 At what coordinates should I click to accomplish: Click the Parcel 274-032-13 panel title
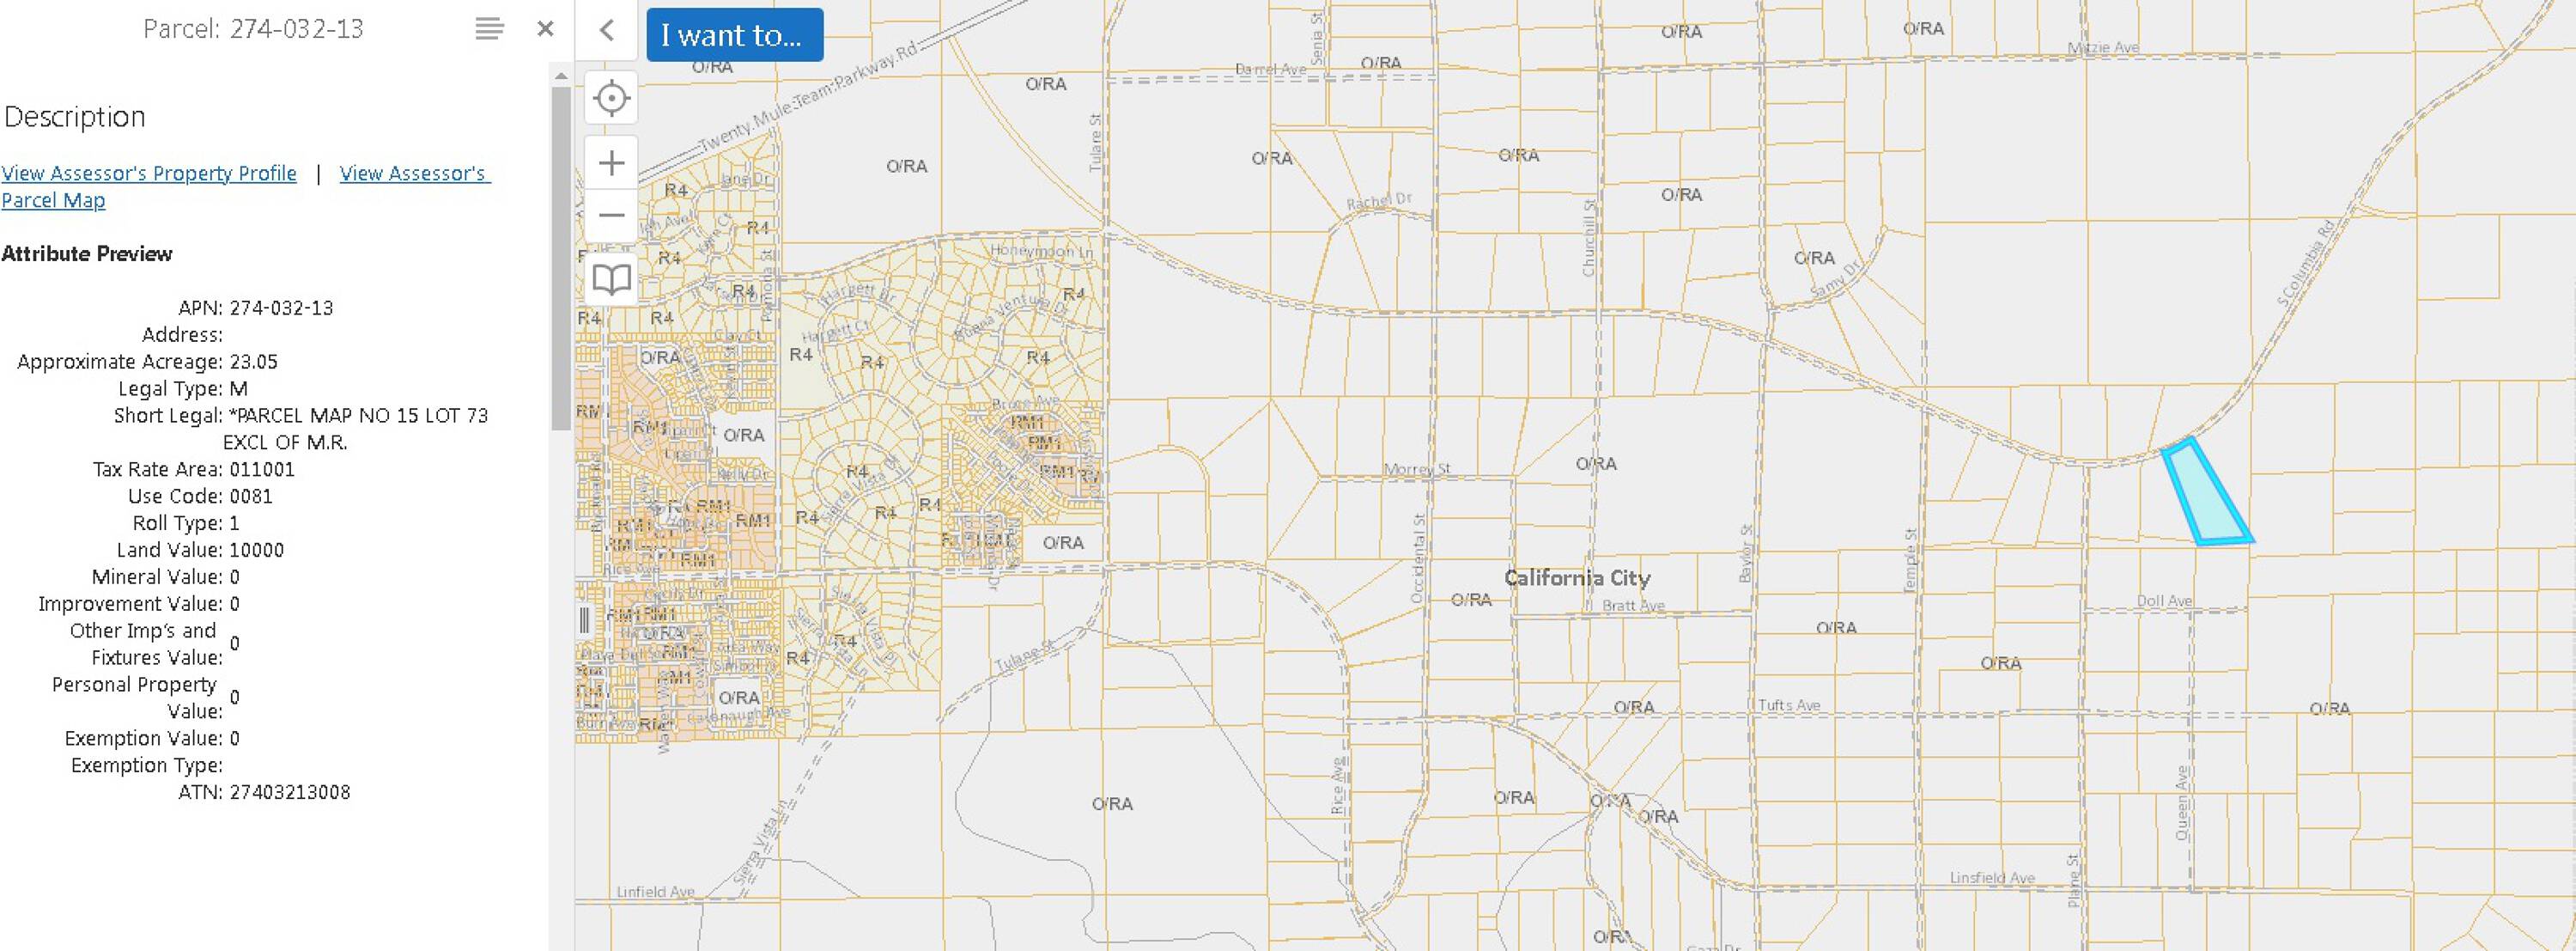point(253,29)
